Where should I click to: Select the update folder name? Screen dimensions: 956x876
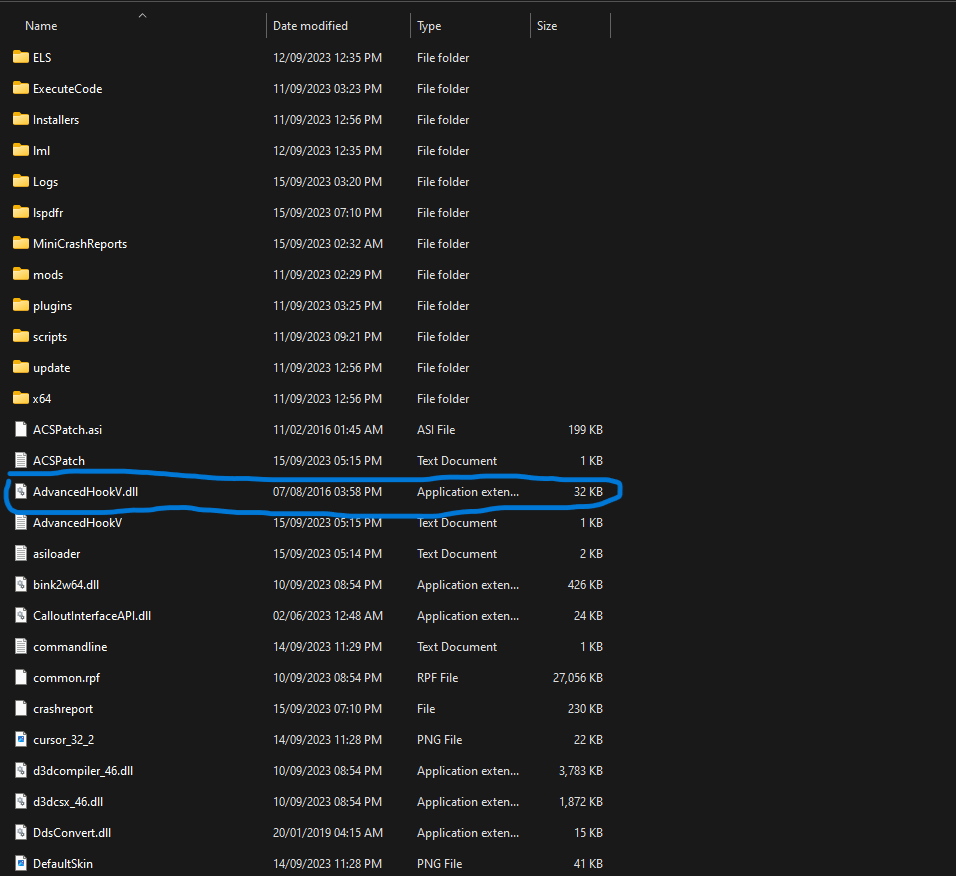point(52,368)
